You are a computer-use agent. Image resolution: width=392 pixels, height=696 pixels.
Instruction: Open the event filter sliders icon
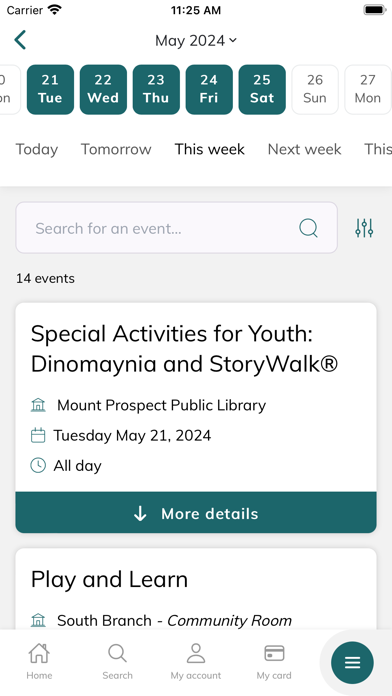click(364, 228)
